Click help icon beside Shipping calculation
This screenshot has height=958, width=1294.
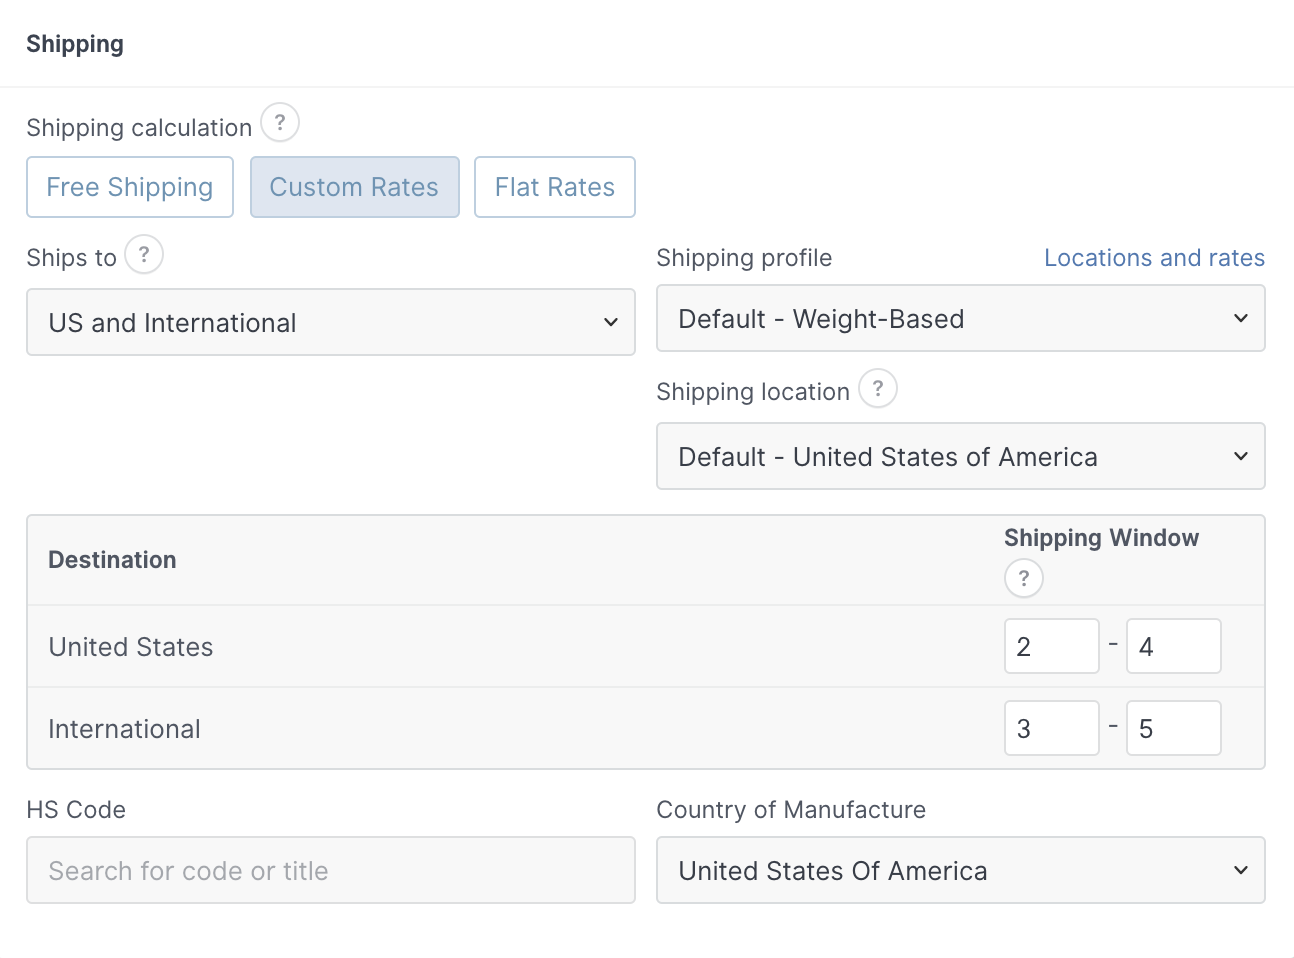(x=280, y=123)
